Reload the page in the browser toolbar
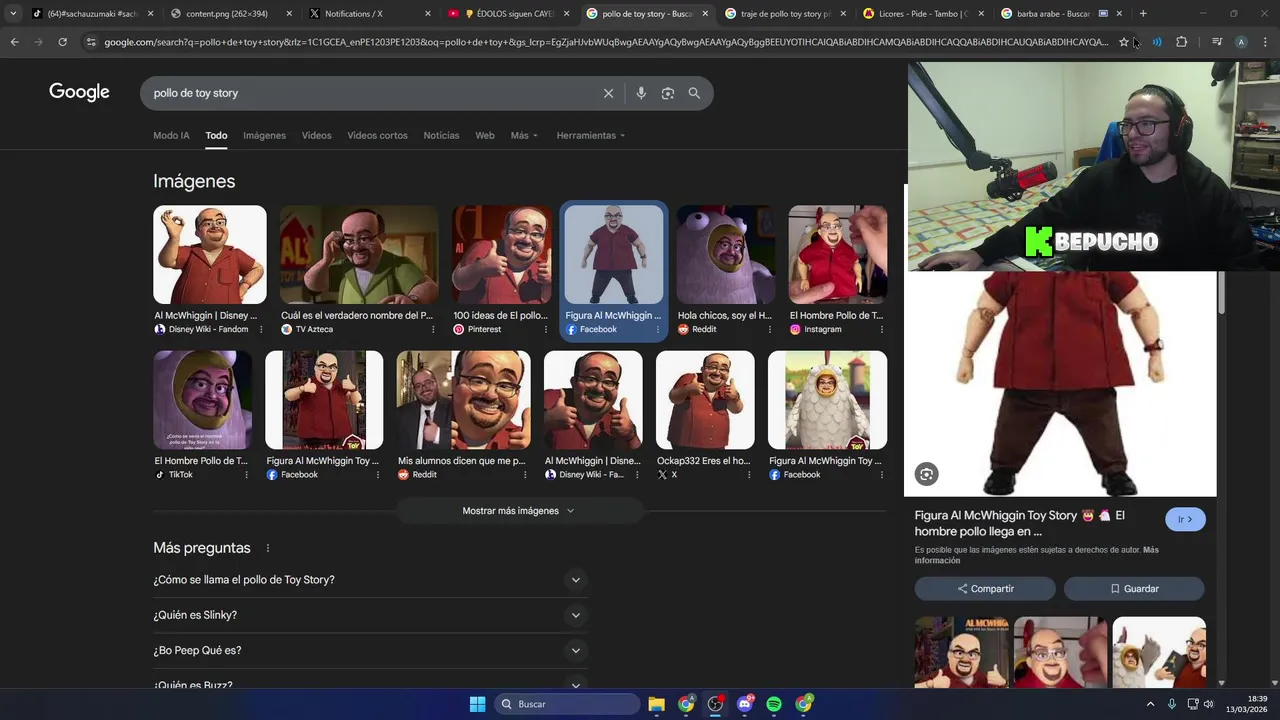Image resolution: width=1280 pixels, height=720 pixels. pos(62,42)
